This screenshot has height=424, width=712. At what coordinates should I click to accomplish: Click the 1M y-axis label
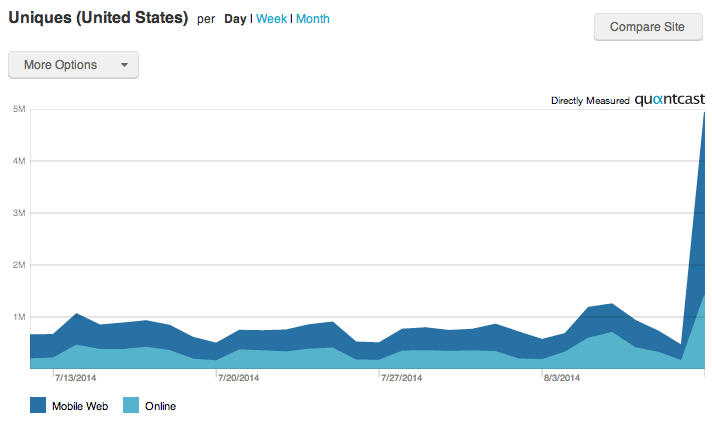click(18, 317)
